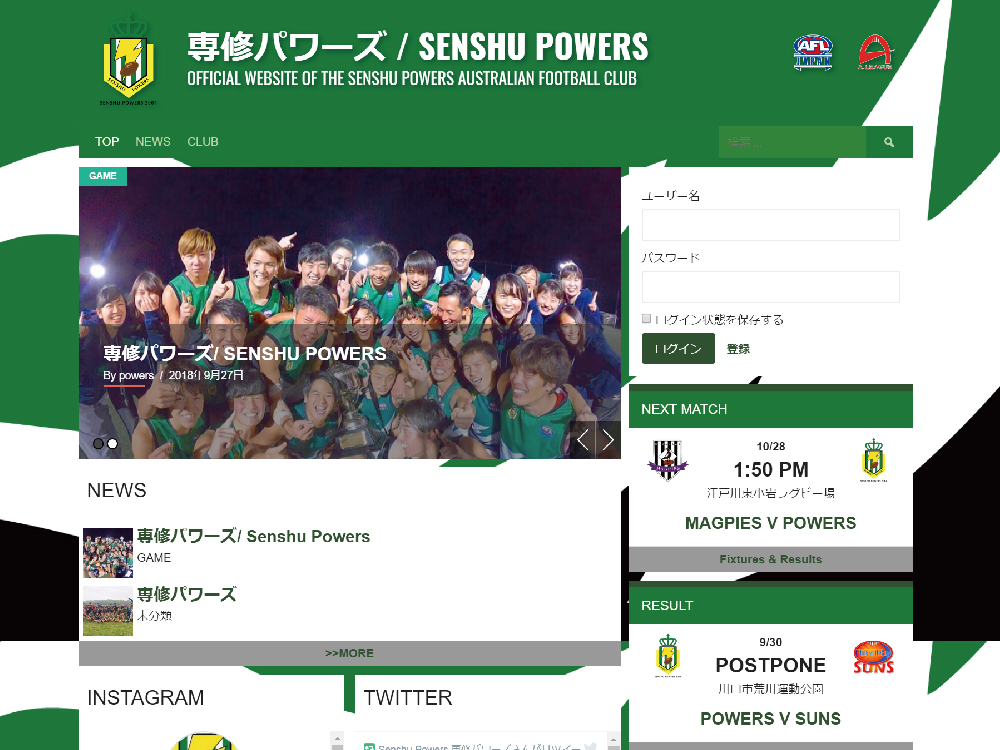Select the first slider dot indicator
Image resolution: width=1000 pixels, height=750 pixels.
(98, 444)
